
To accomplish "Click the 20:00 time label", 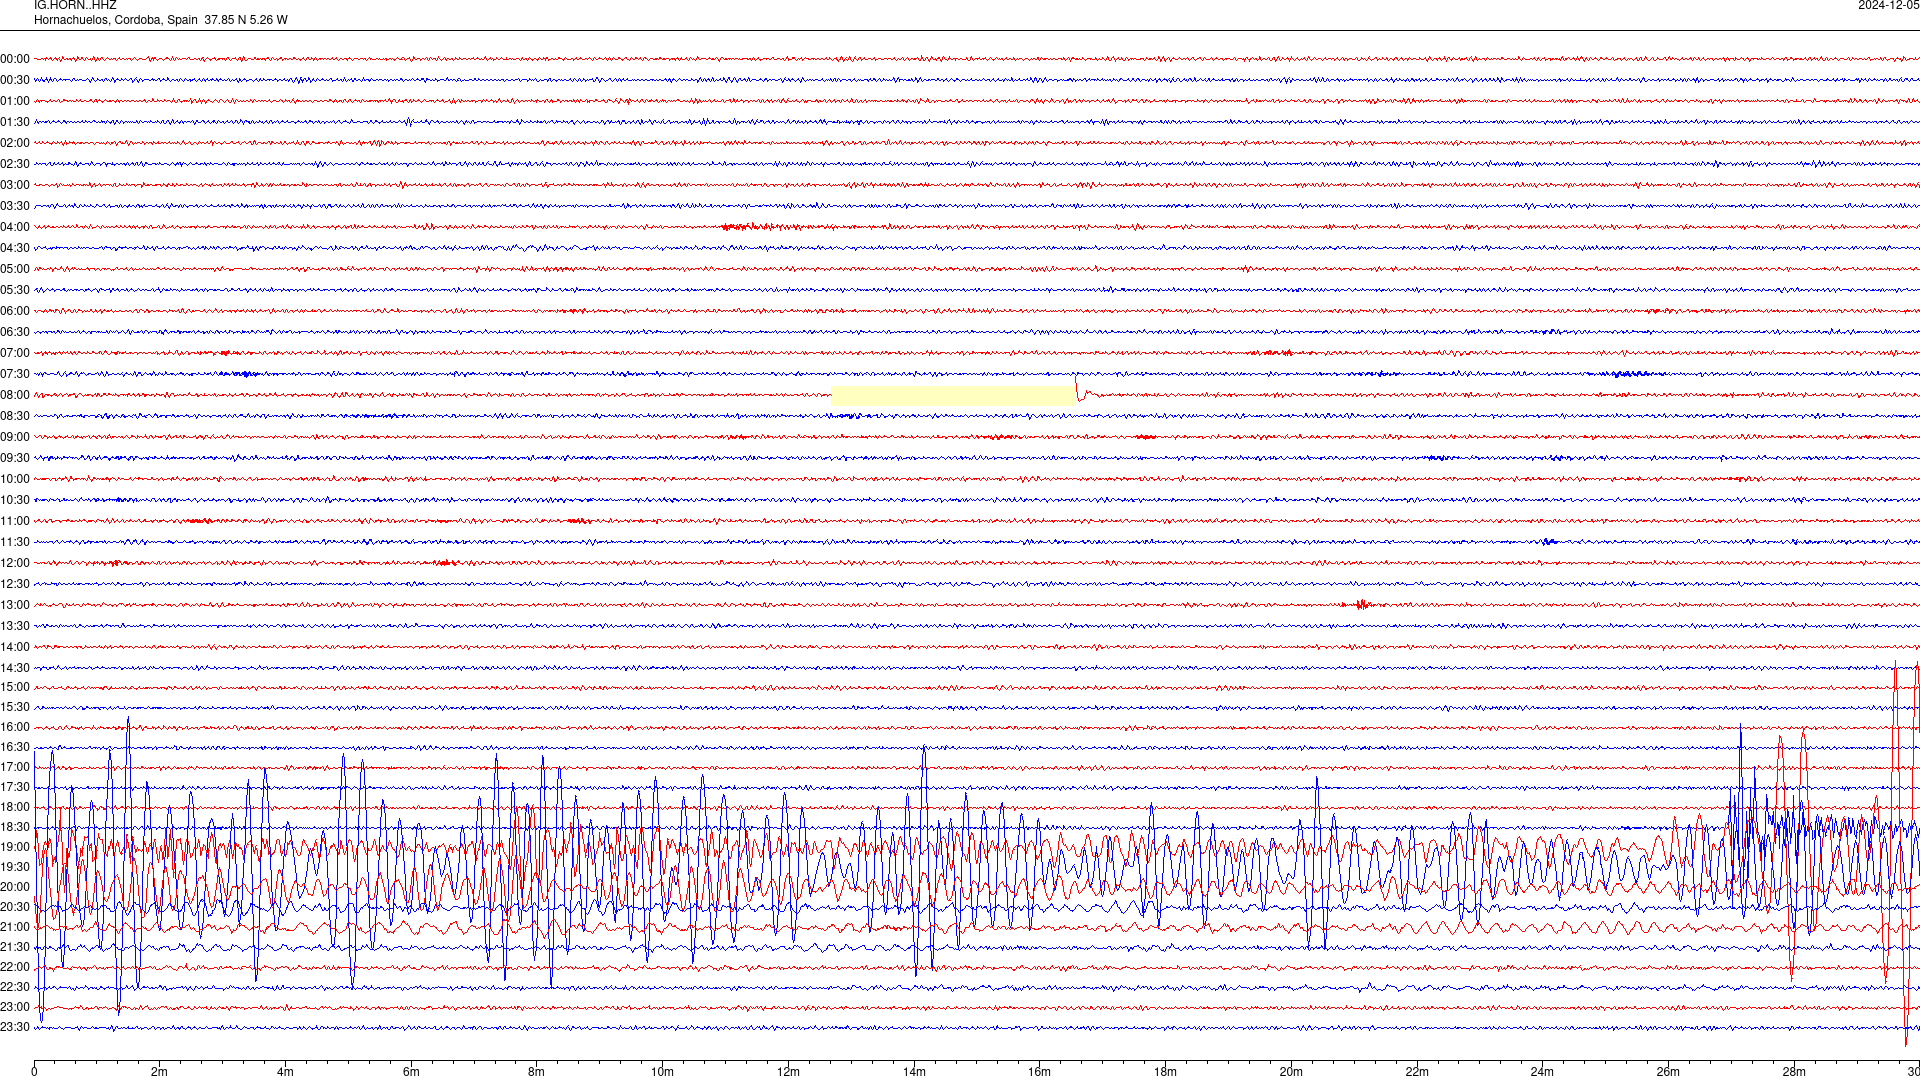I will tap(15, 887).
